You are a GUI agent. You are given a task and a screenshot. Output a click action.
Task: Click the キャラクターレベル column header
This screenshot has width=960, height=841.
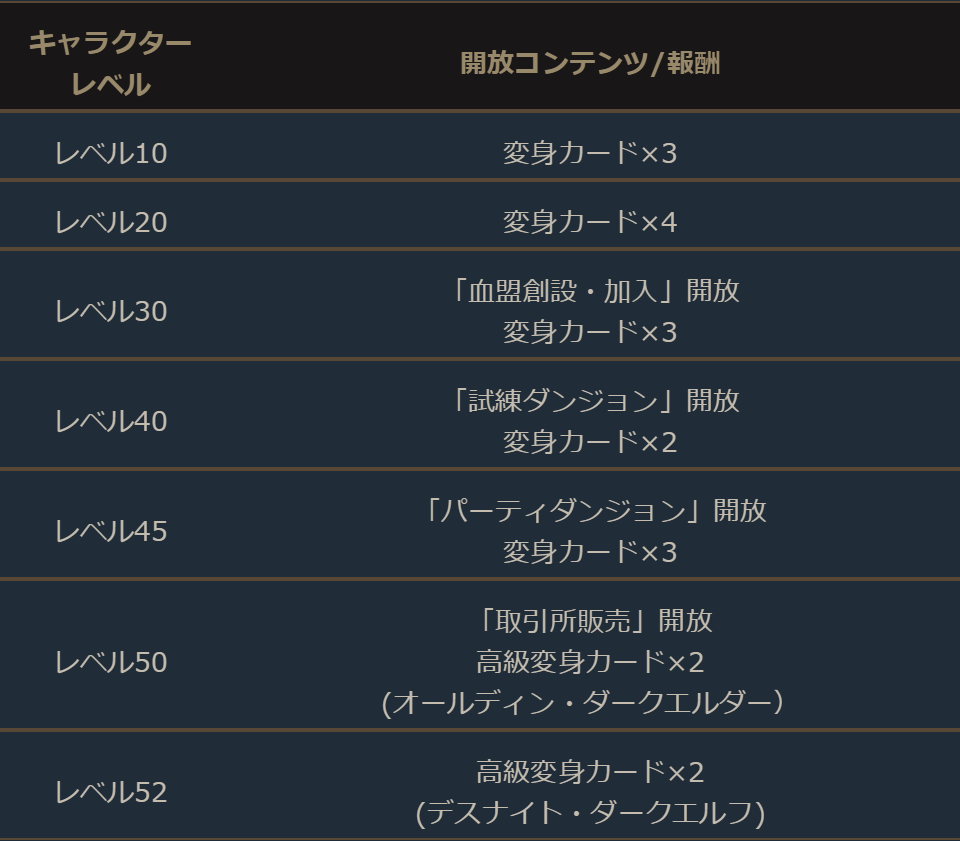coord(110,63)
